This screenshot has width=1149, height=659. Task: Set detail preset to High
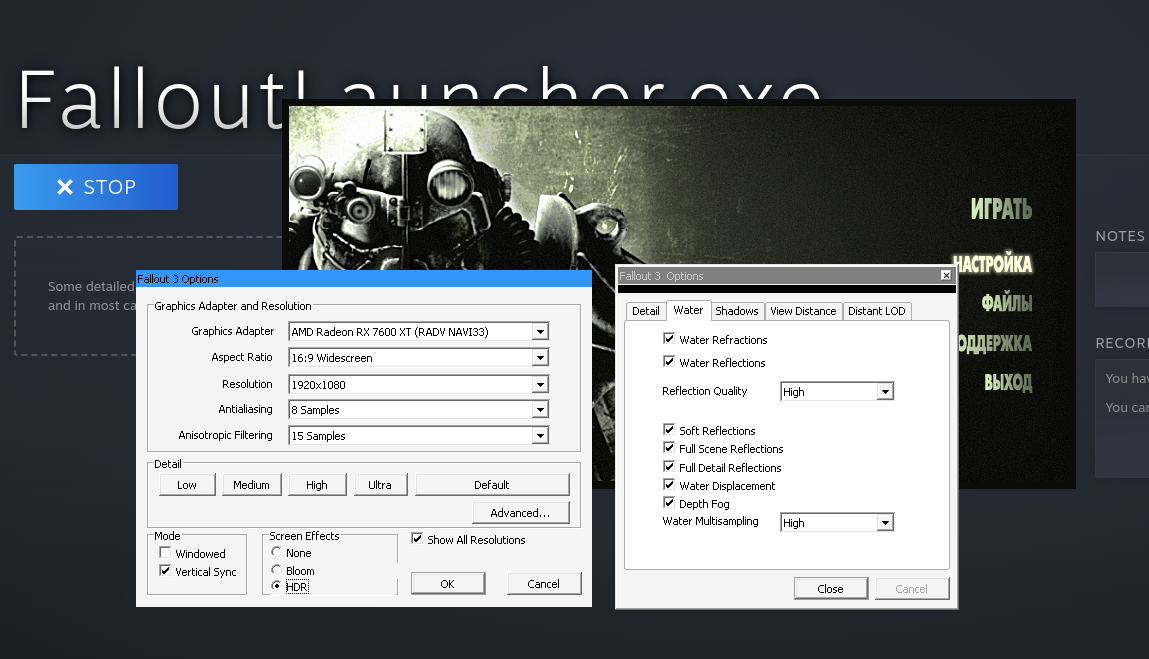point(317,485)
